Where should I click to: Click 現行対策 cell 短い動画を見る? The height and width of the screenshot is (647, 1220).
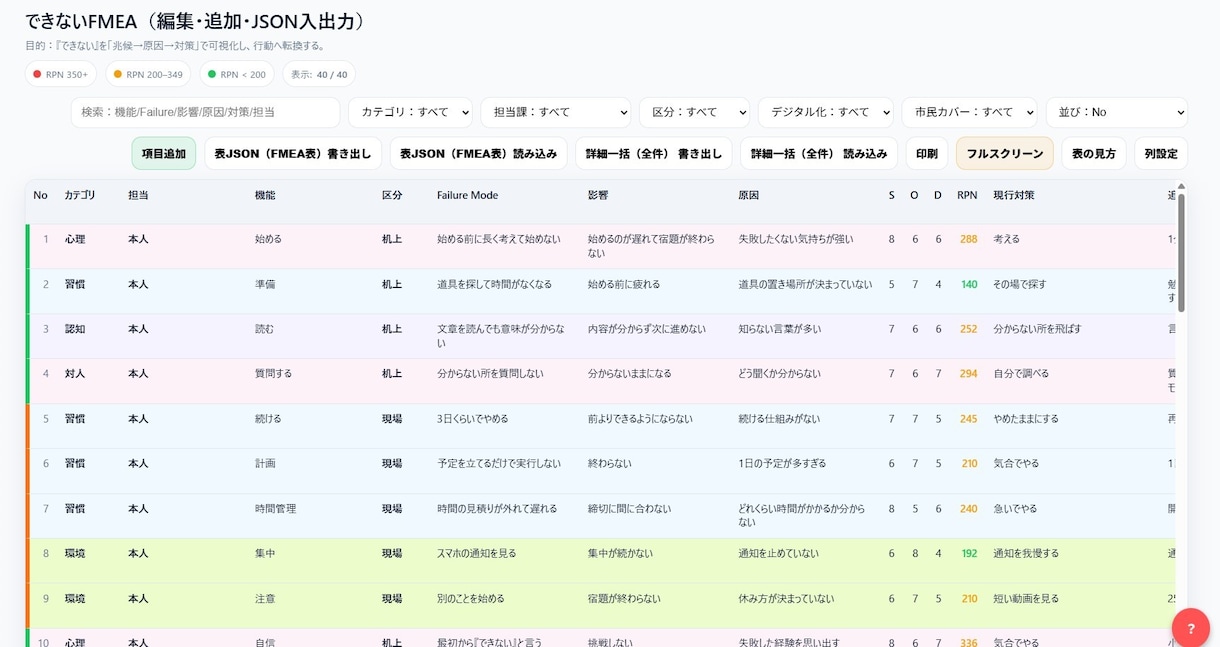tap(1026, 599)
